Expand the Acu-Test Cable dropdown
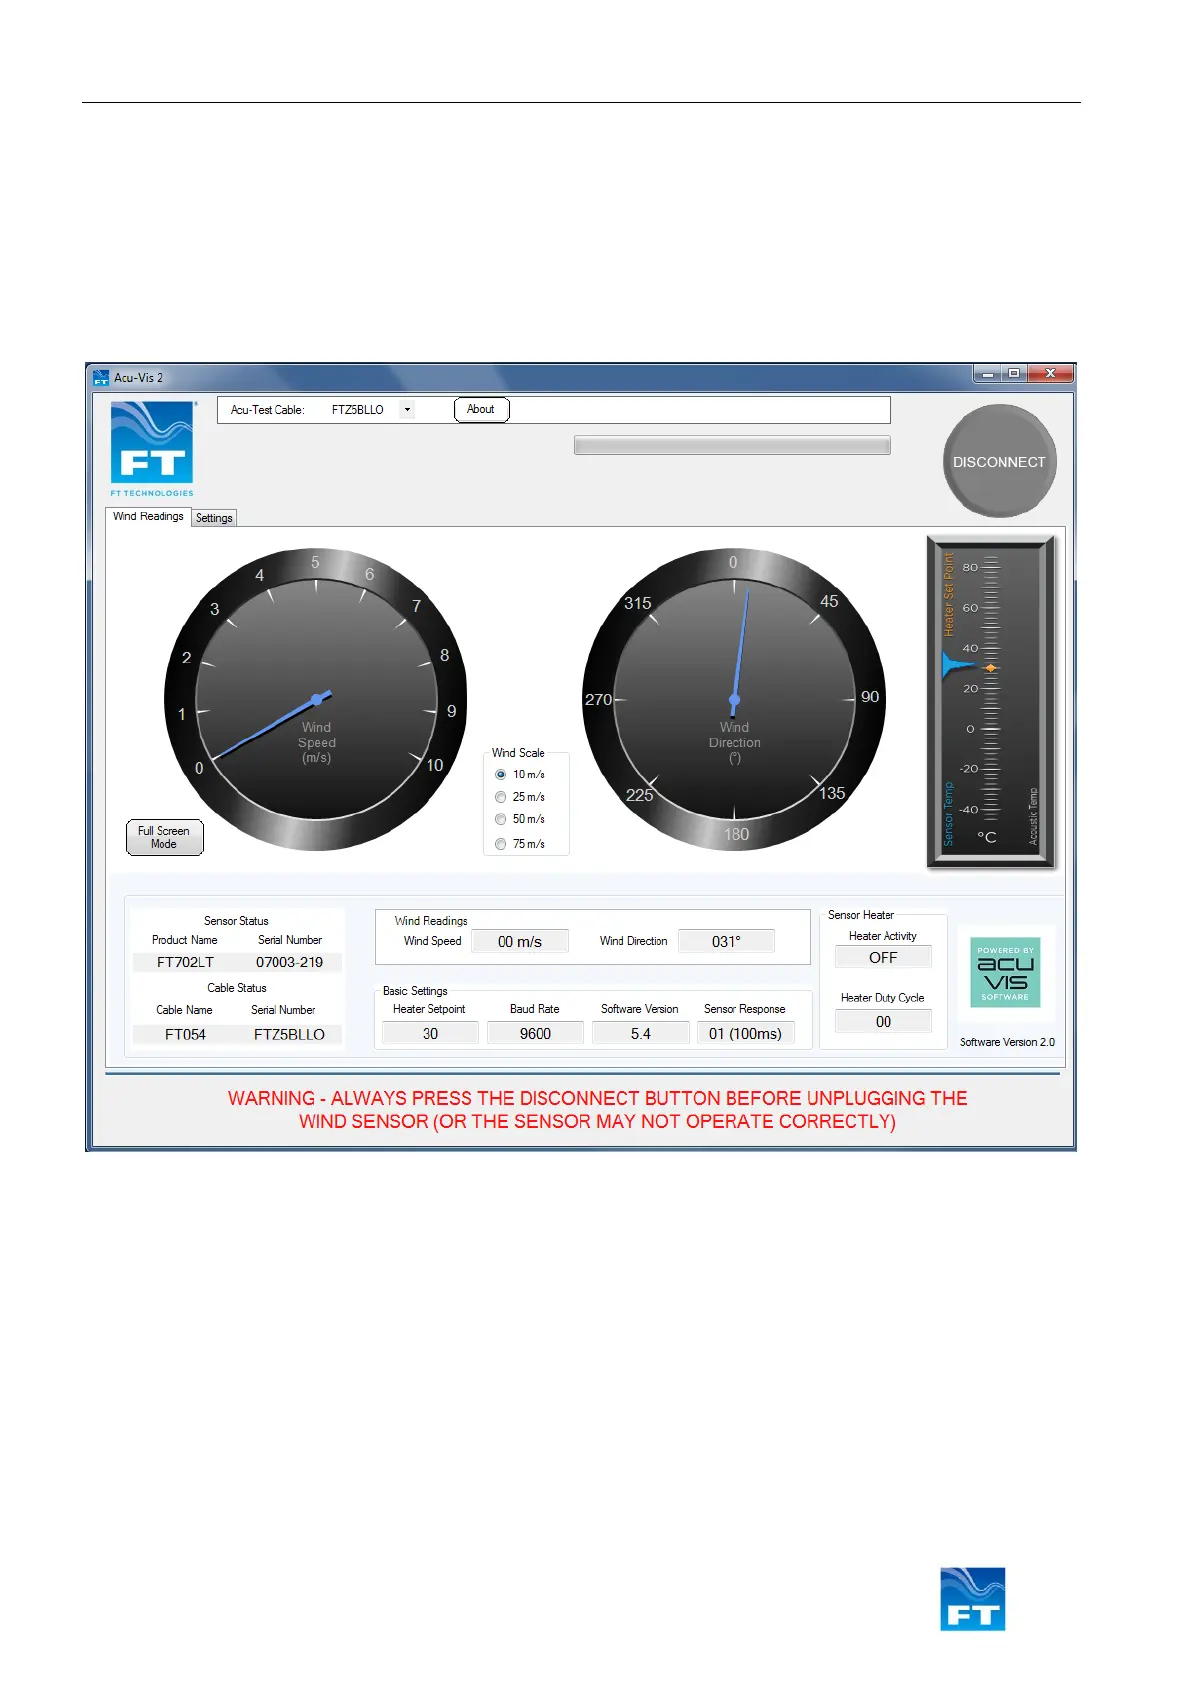1191x1683 pixels. click(407, 410)
